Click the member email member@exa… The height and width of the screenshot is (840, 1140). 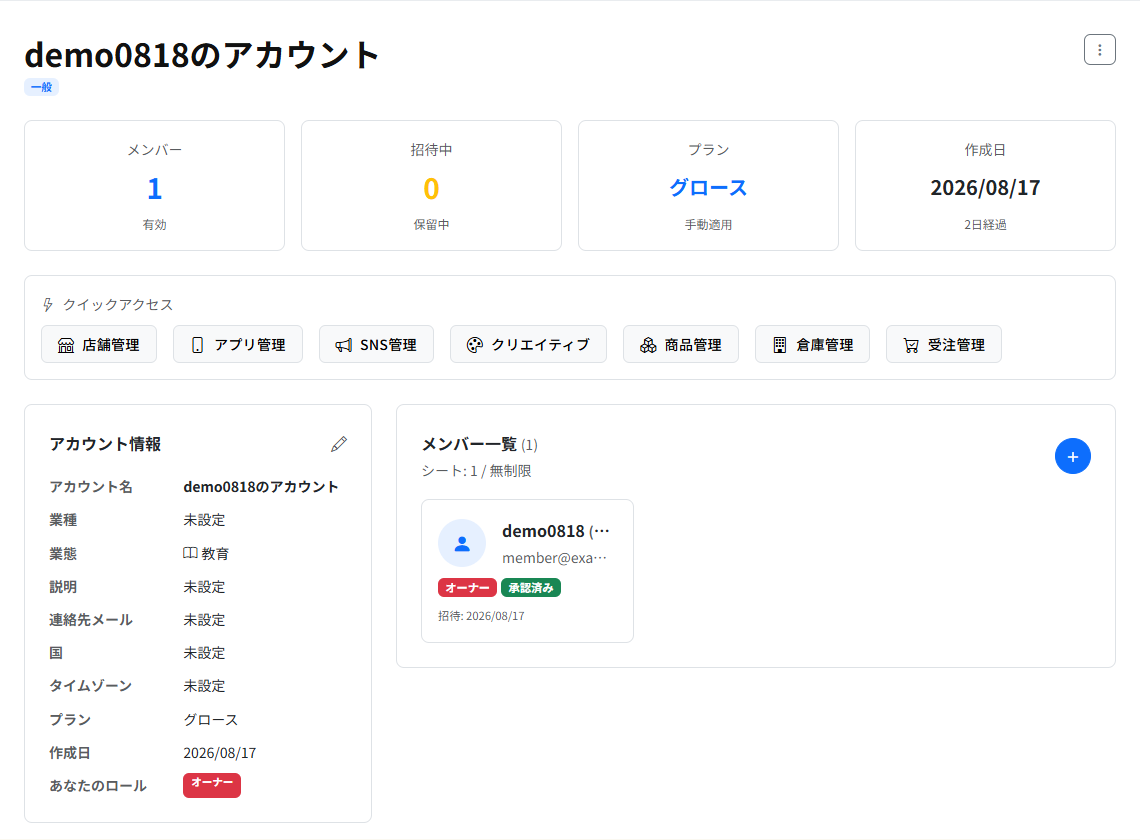[555, 558]
